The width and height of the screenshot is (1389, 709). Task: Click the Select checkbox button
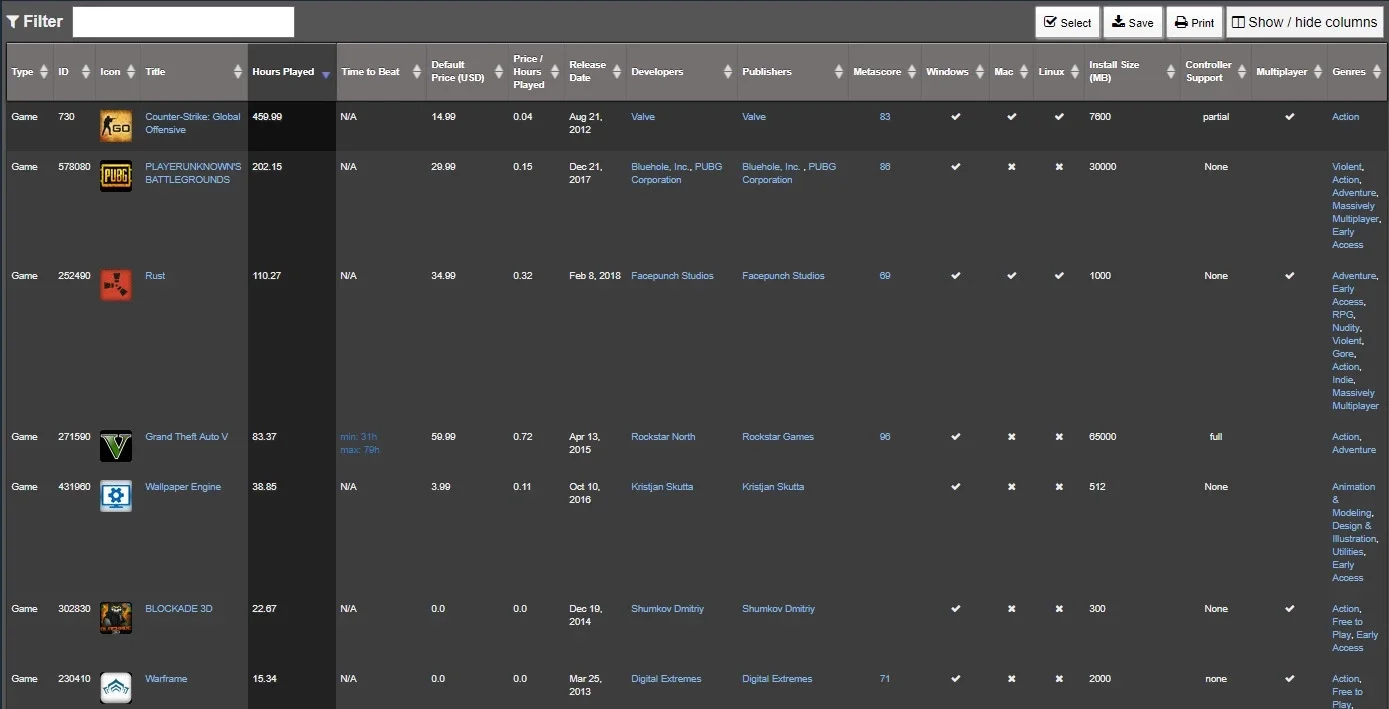tap(1067, 22)
